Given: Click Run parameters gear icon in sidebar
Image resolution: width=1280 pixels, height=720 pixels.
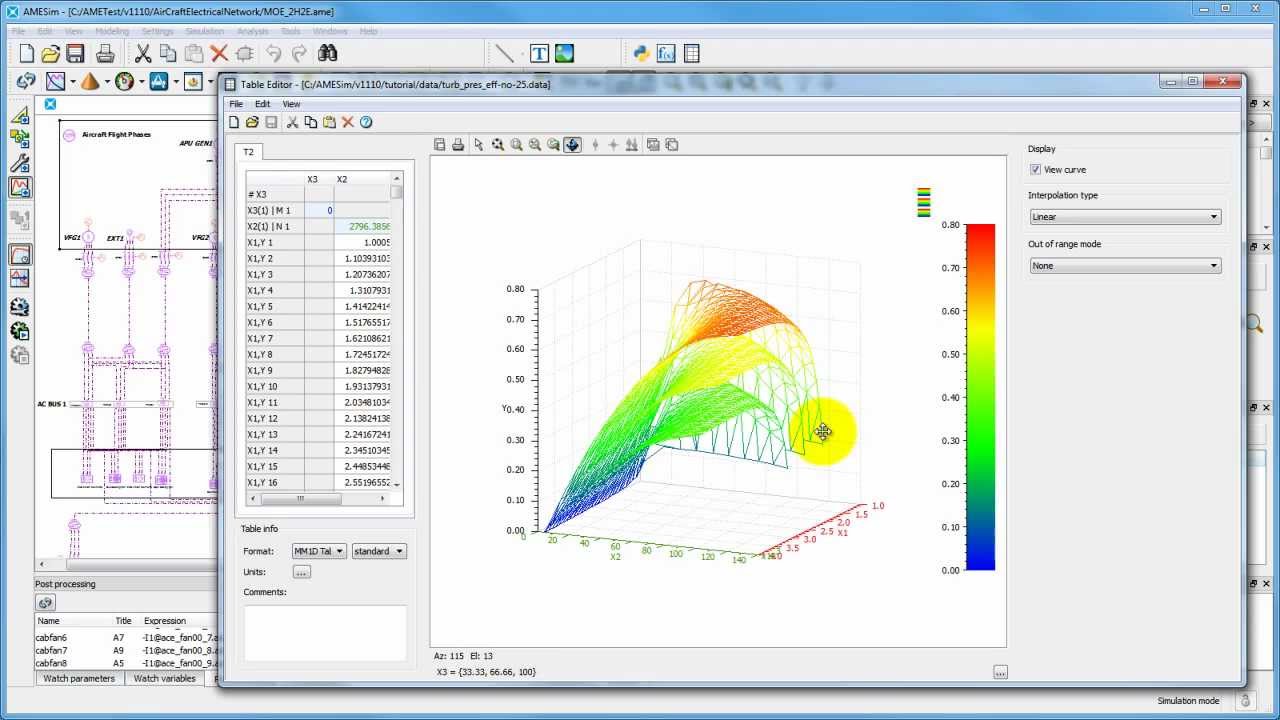Looking at the screenshot, I should (x=20, y=308).
